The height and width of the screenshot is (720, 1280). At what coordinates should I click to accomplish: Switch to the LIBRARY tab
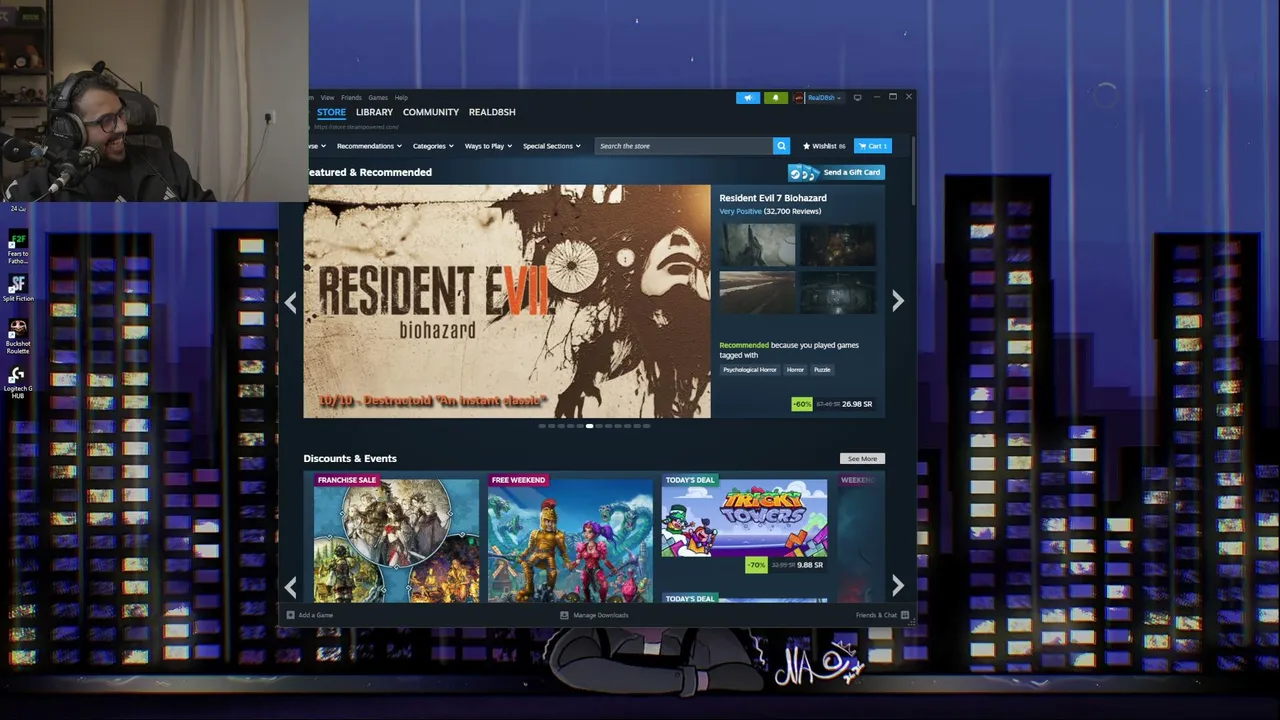[374, 112]
